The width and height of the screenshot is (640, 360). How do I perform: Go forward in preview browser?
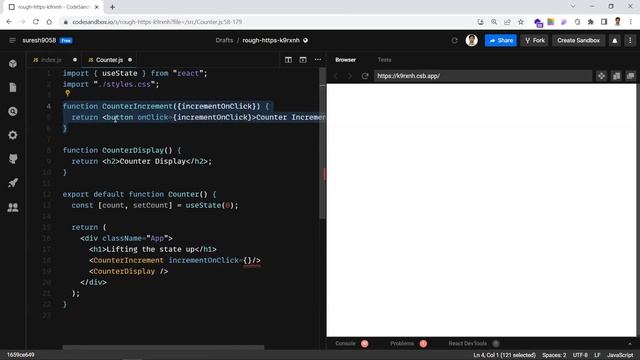350,76
